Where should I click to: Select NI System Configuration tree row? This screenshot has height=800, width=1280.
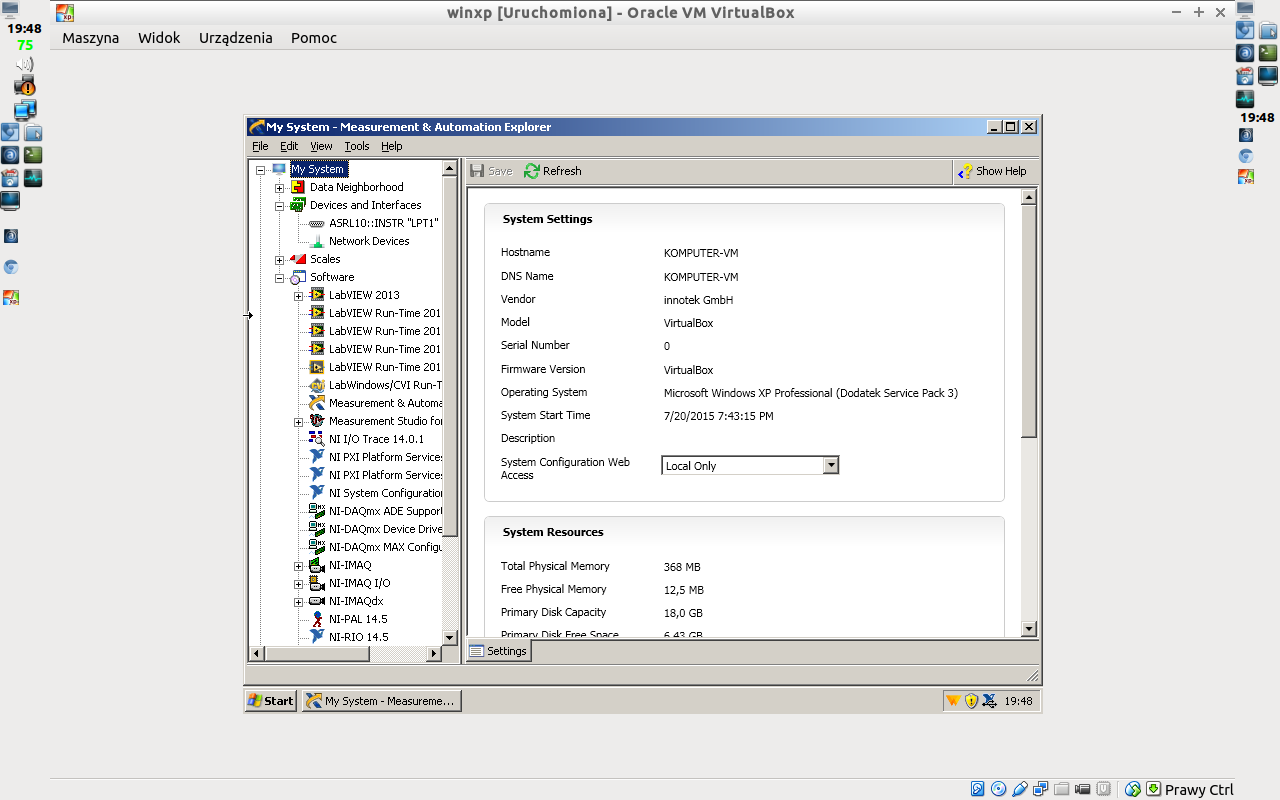click(x=375, y=493)
